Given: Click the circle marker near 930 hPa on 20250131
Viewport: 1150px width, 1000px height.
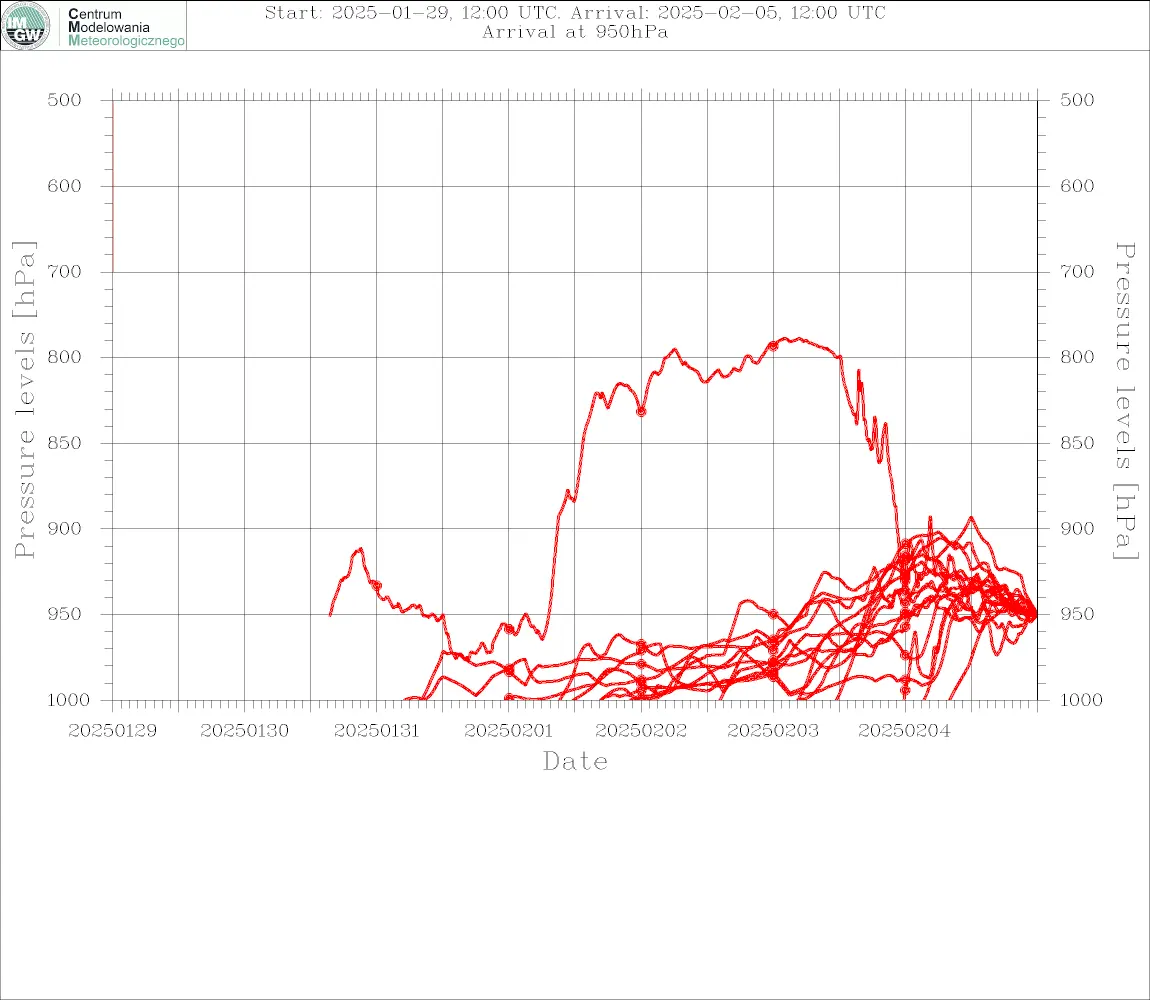Looking at the screenshot, I should coord(376,585).
